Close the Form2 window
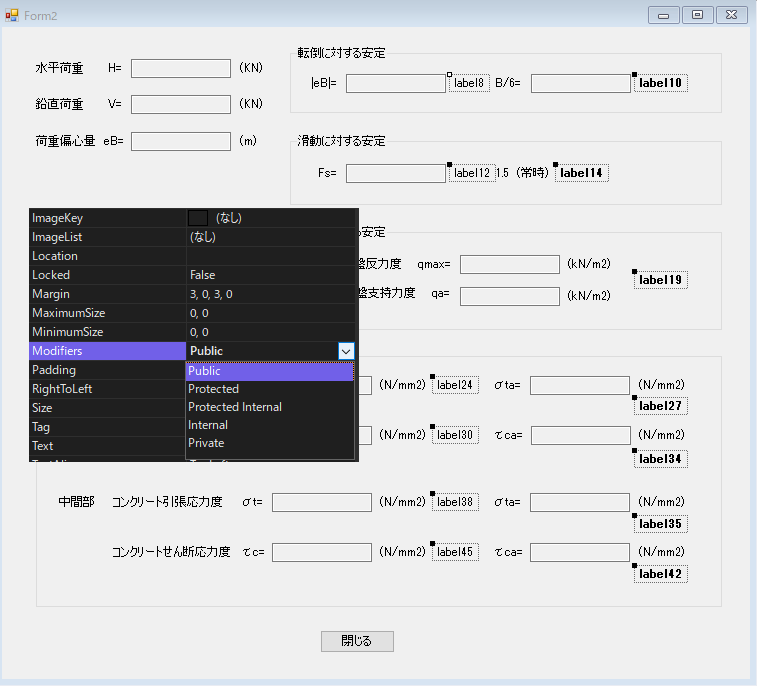Image resolution: width=757 pixels, height=686 pixels. (732, 15)
